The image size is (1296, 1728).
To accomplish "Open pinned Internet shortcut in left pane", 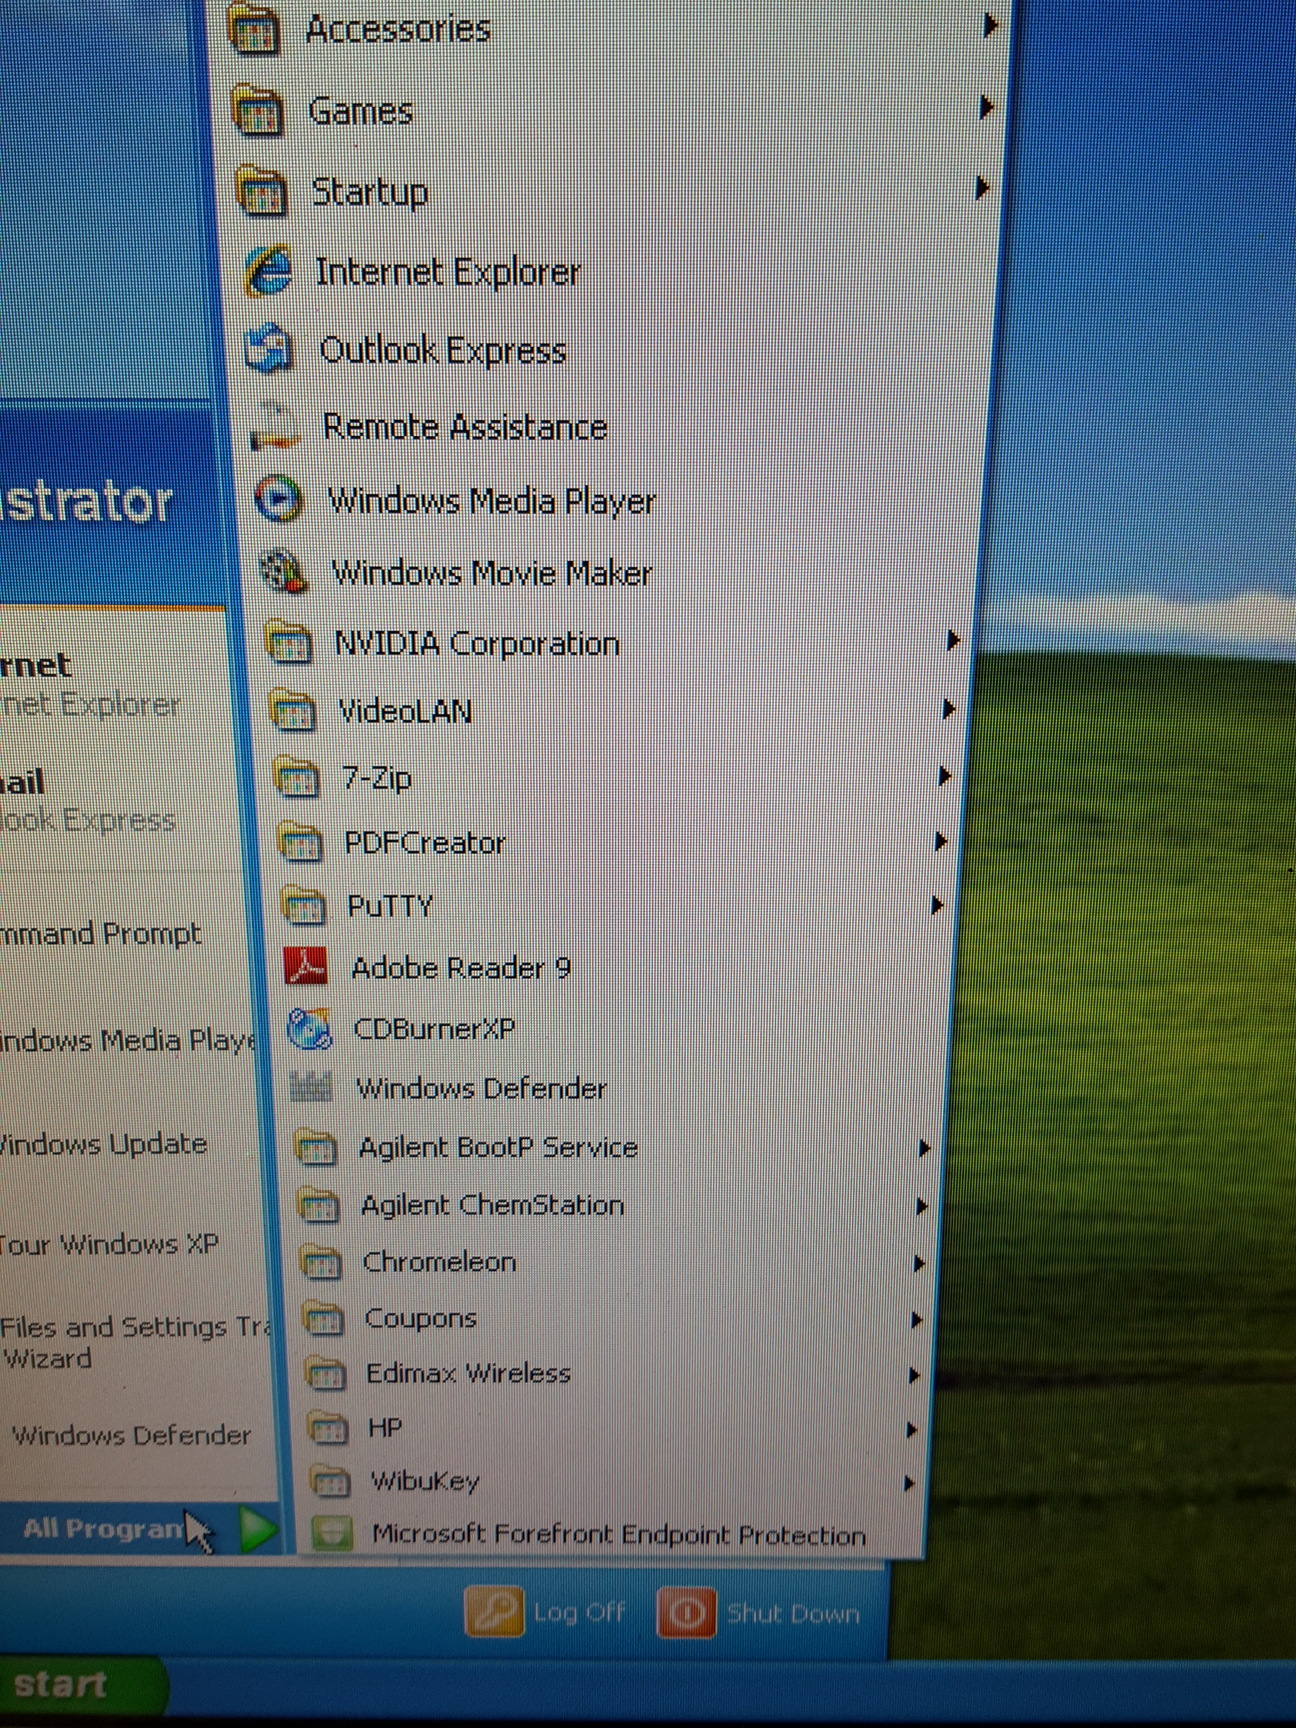I will point(90,684).
